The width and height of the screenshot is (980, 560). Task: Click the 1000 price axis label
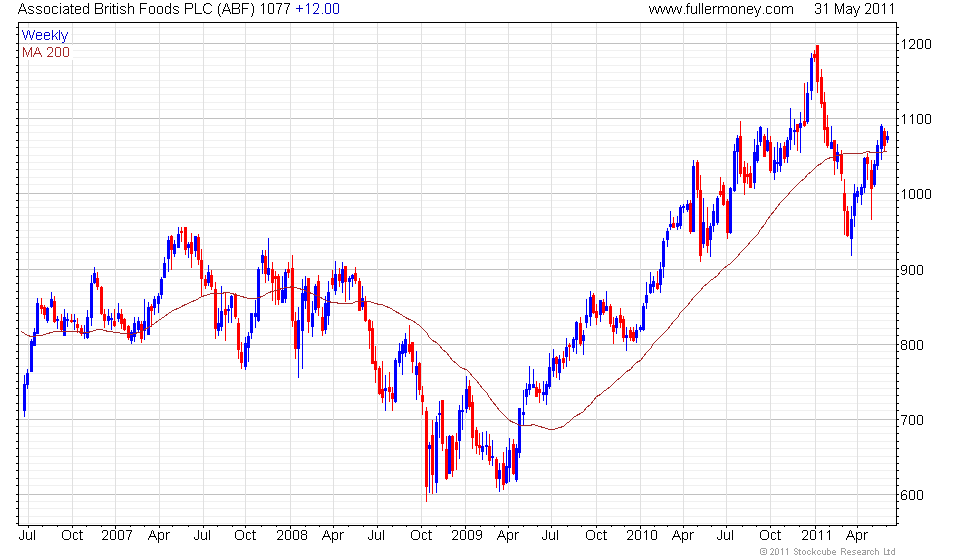pyautogui.click(x=916, y=194)
